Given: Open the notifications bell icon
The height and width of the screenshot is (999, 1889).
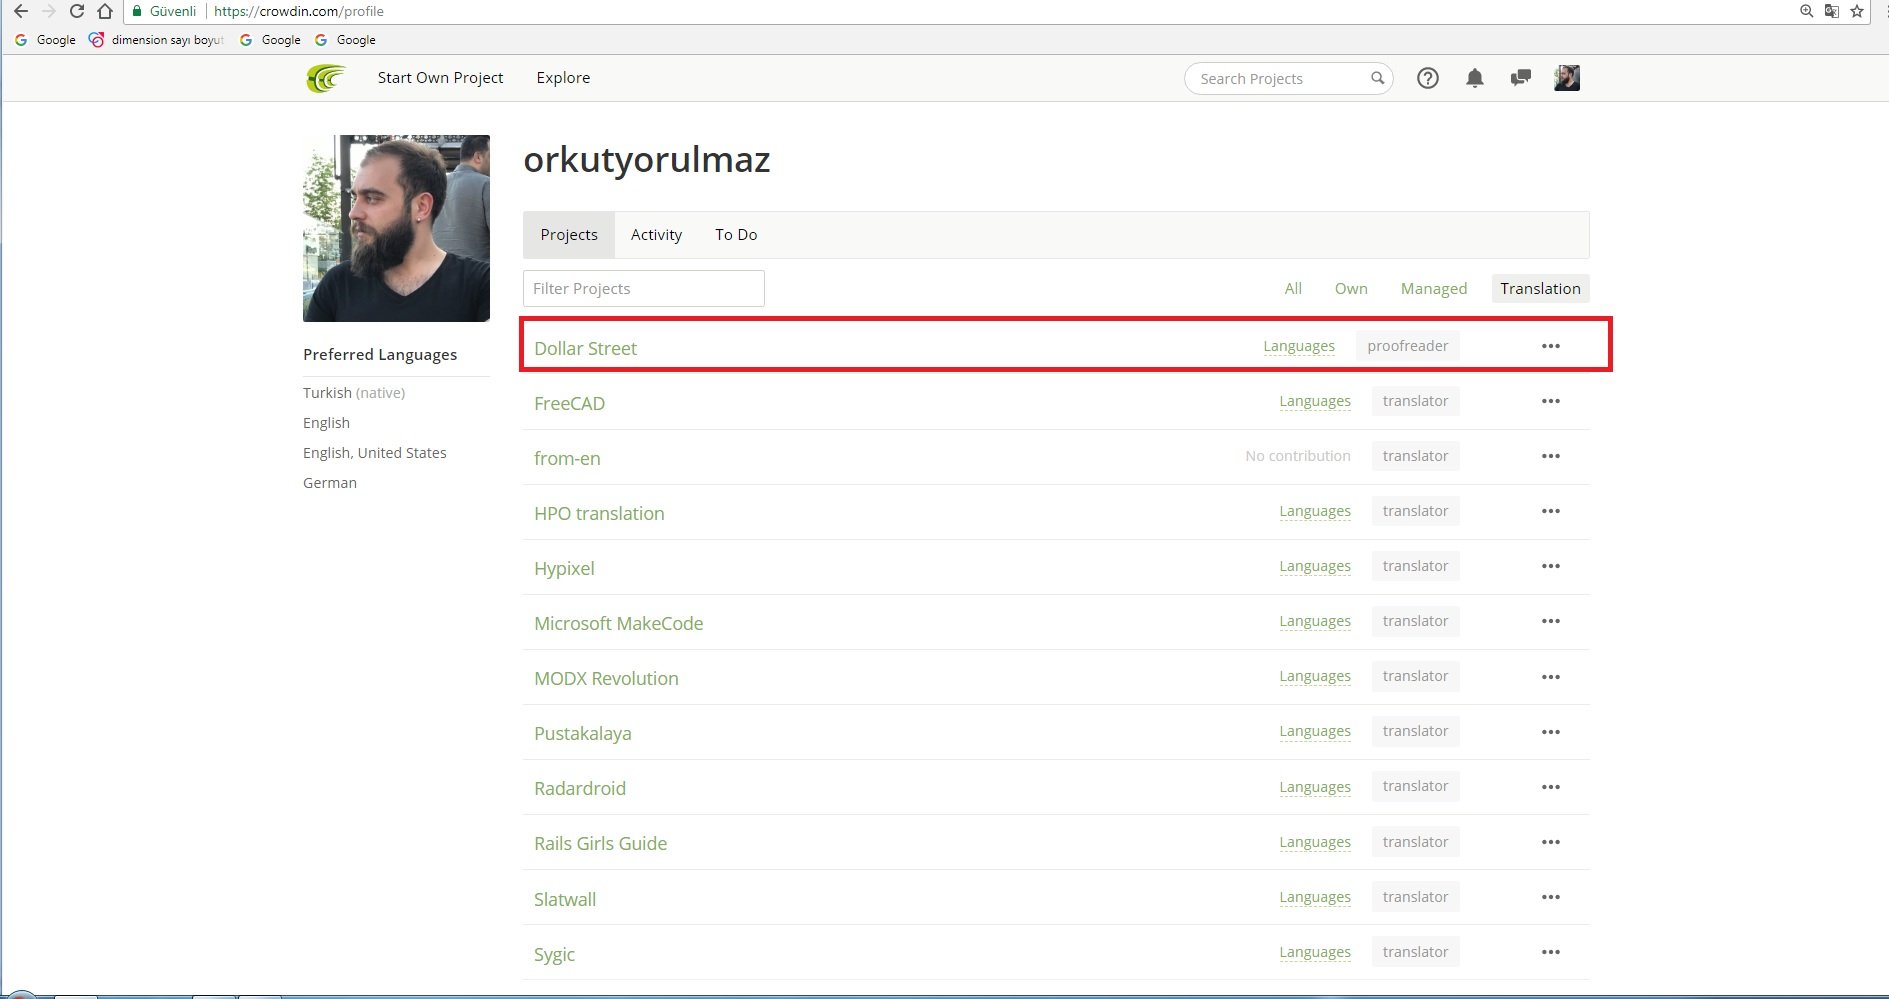Looking at the screenshot, I should [1475, 78].
